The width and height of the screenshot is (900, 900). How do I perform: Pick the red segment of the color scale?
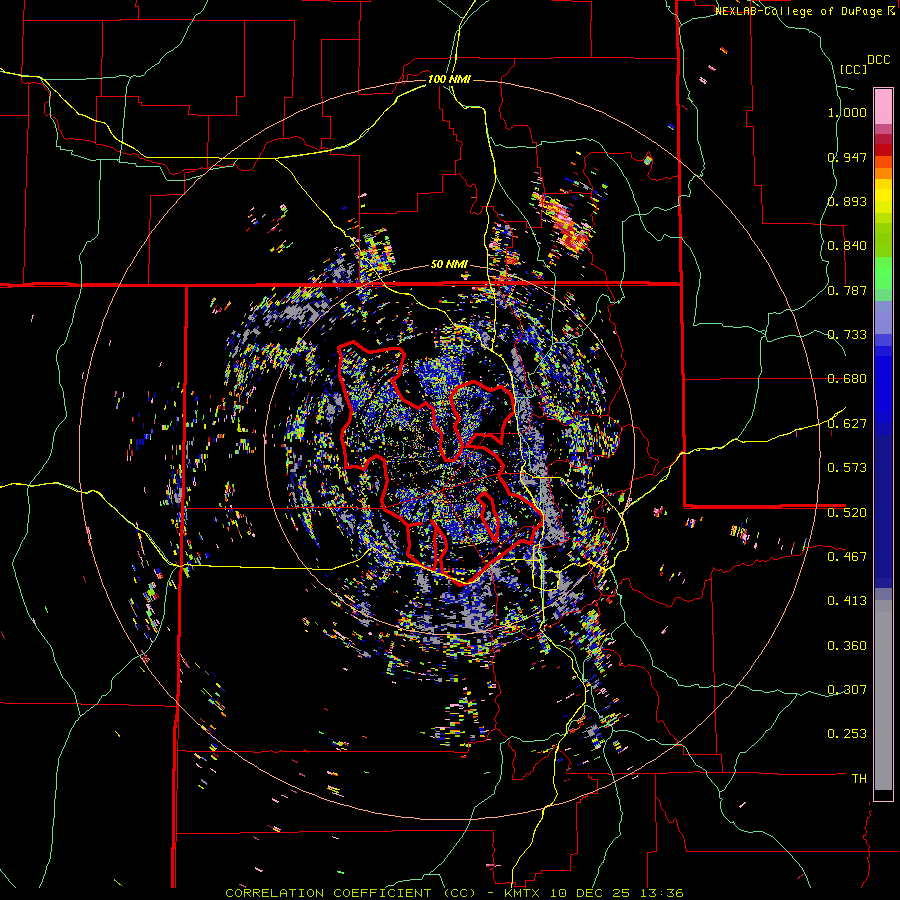point(883,150)
